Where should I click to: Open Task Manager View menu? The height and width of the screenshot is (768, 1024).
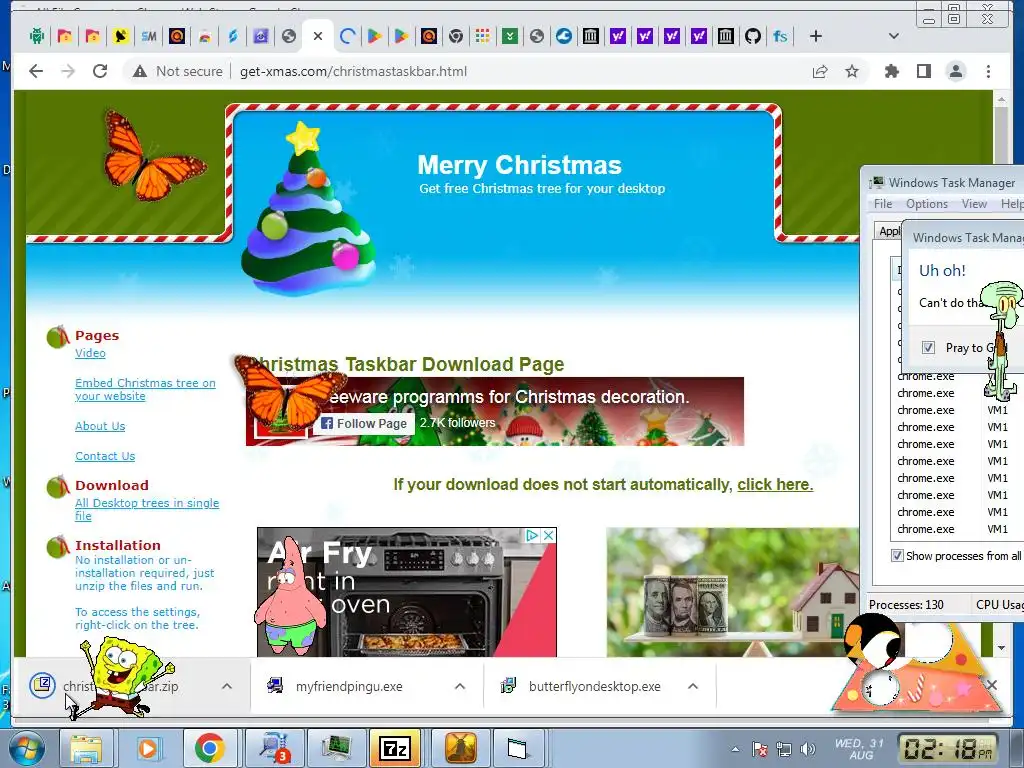974,204
